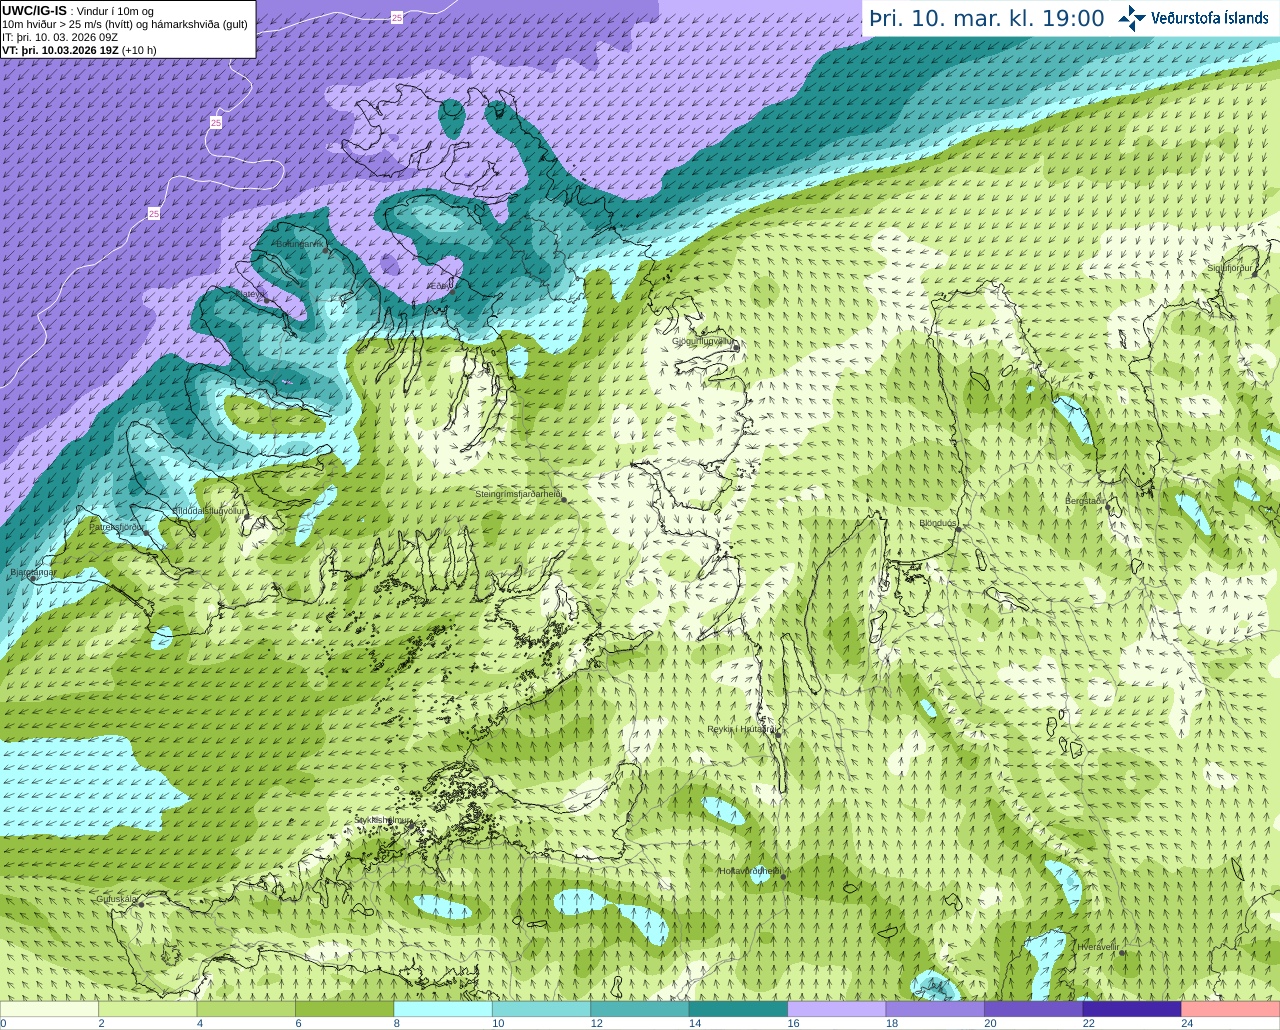
Task: Click the Veðurstofa Íslands name text
Action: coord(1209,18)
